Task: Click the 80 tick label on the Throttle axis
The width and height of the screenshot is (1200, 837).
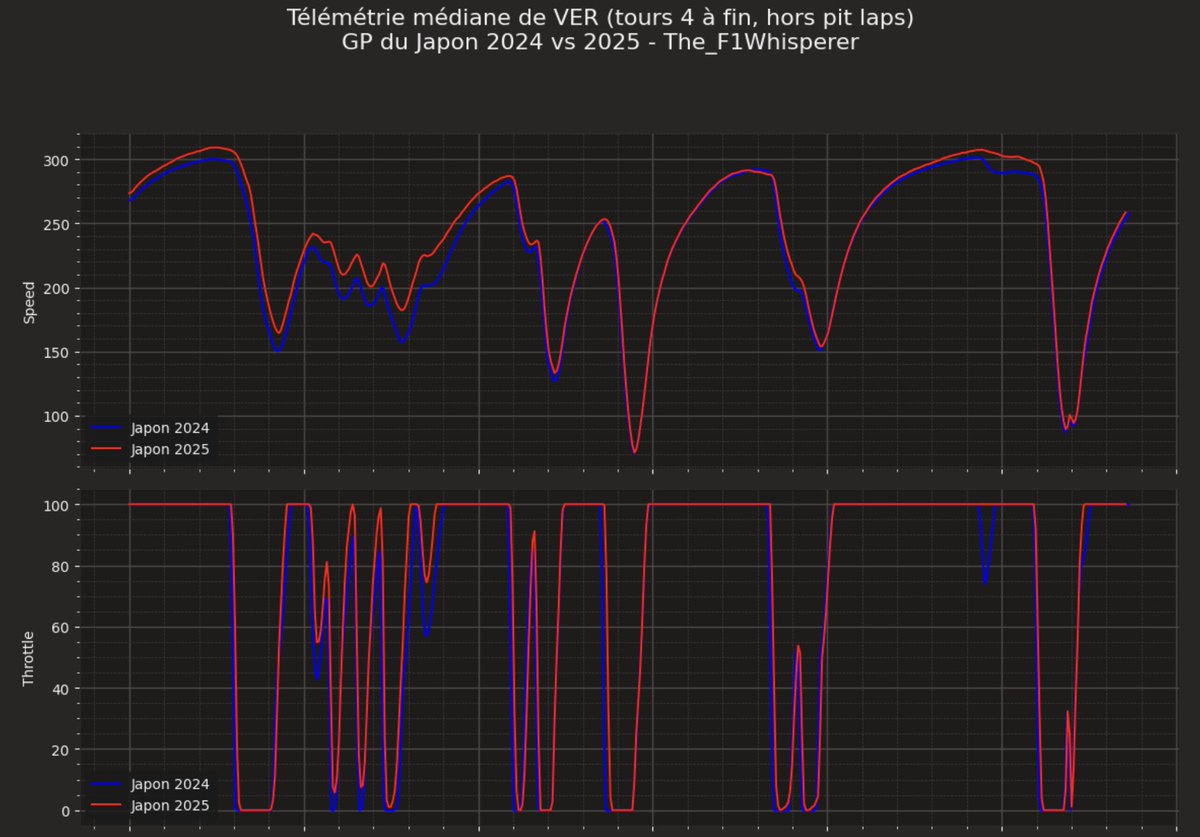Action: (58, 566)
